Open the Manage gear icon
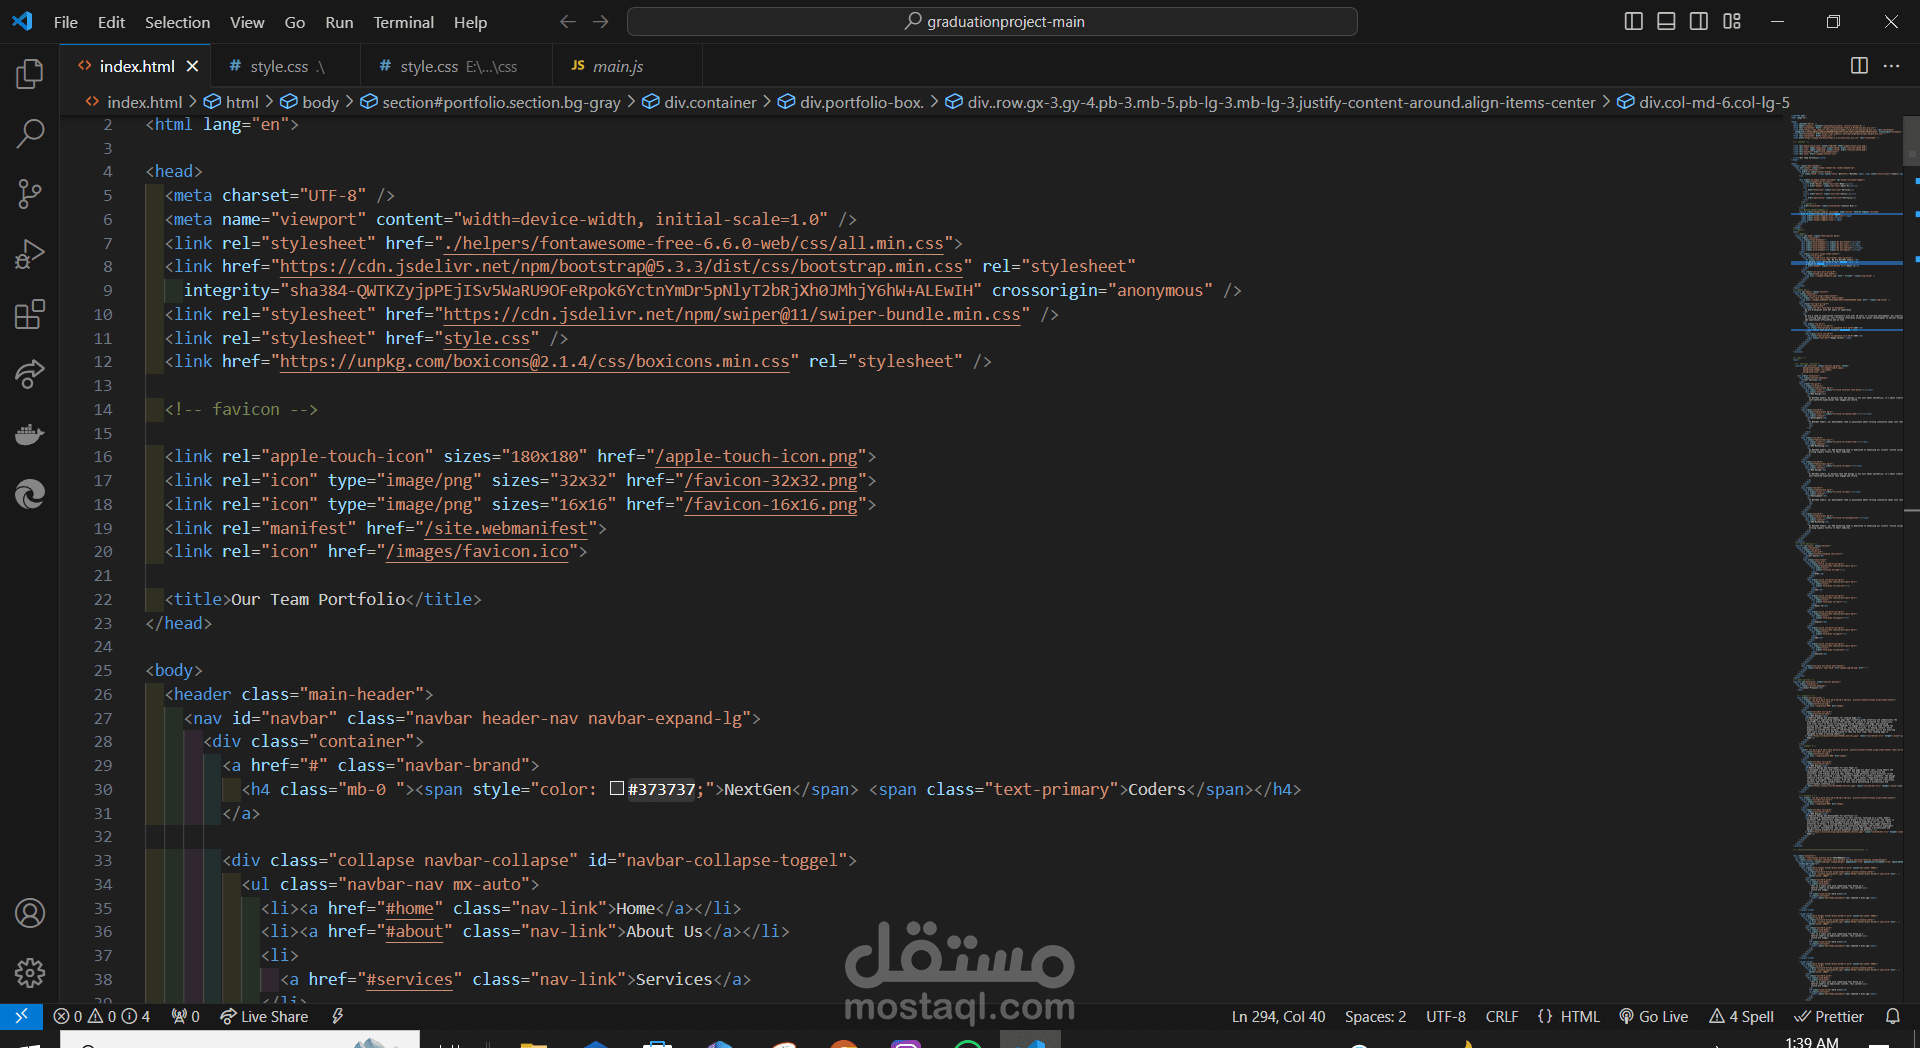This screenshot has height=1048, width=1920. pos(30,972)
